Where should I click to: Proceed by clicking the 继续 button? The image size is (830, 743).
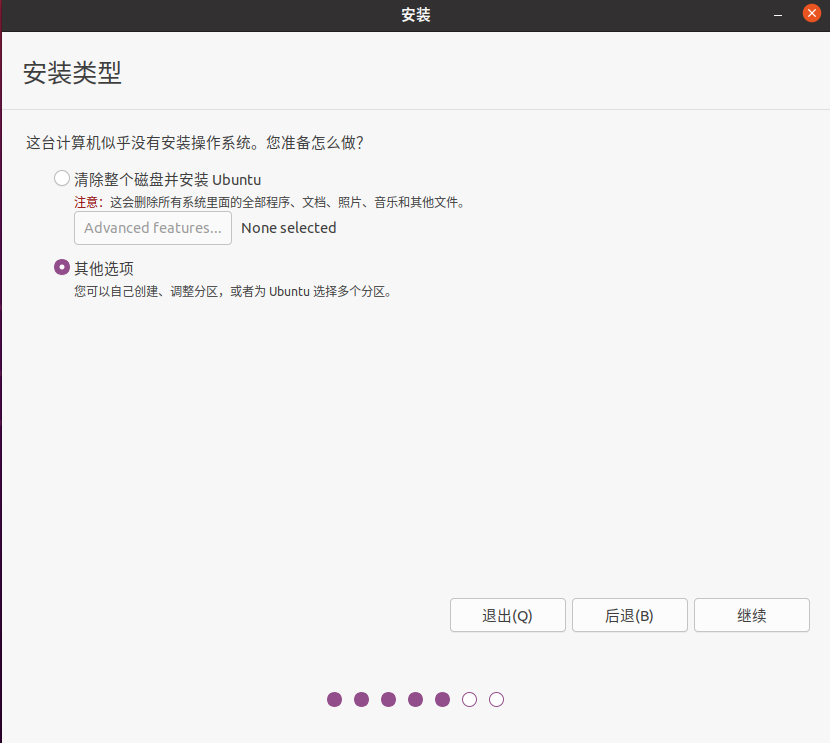point(752,615)
